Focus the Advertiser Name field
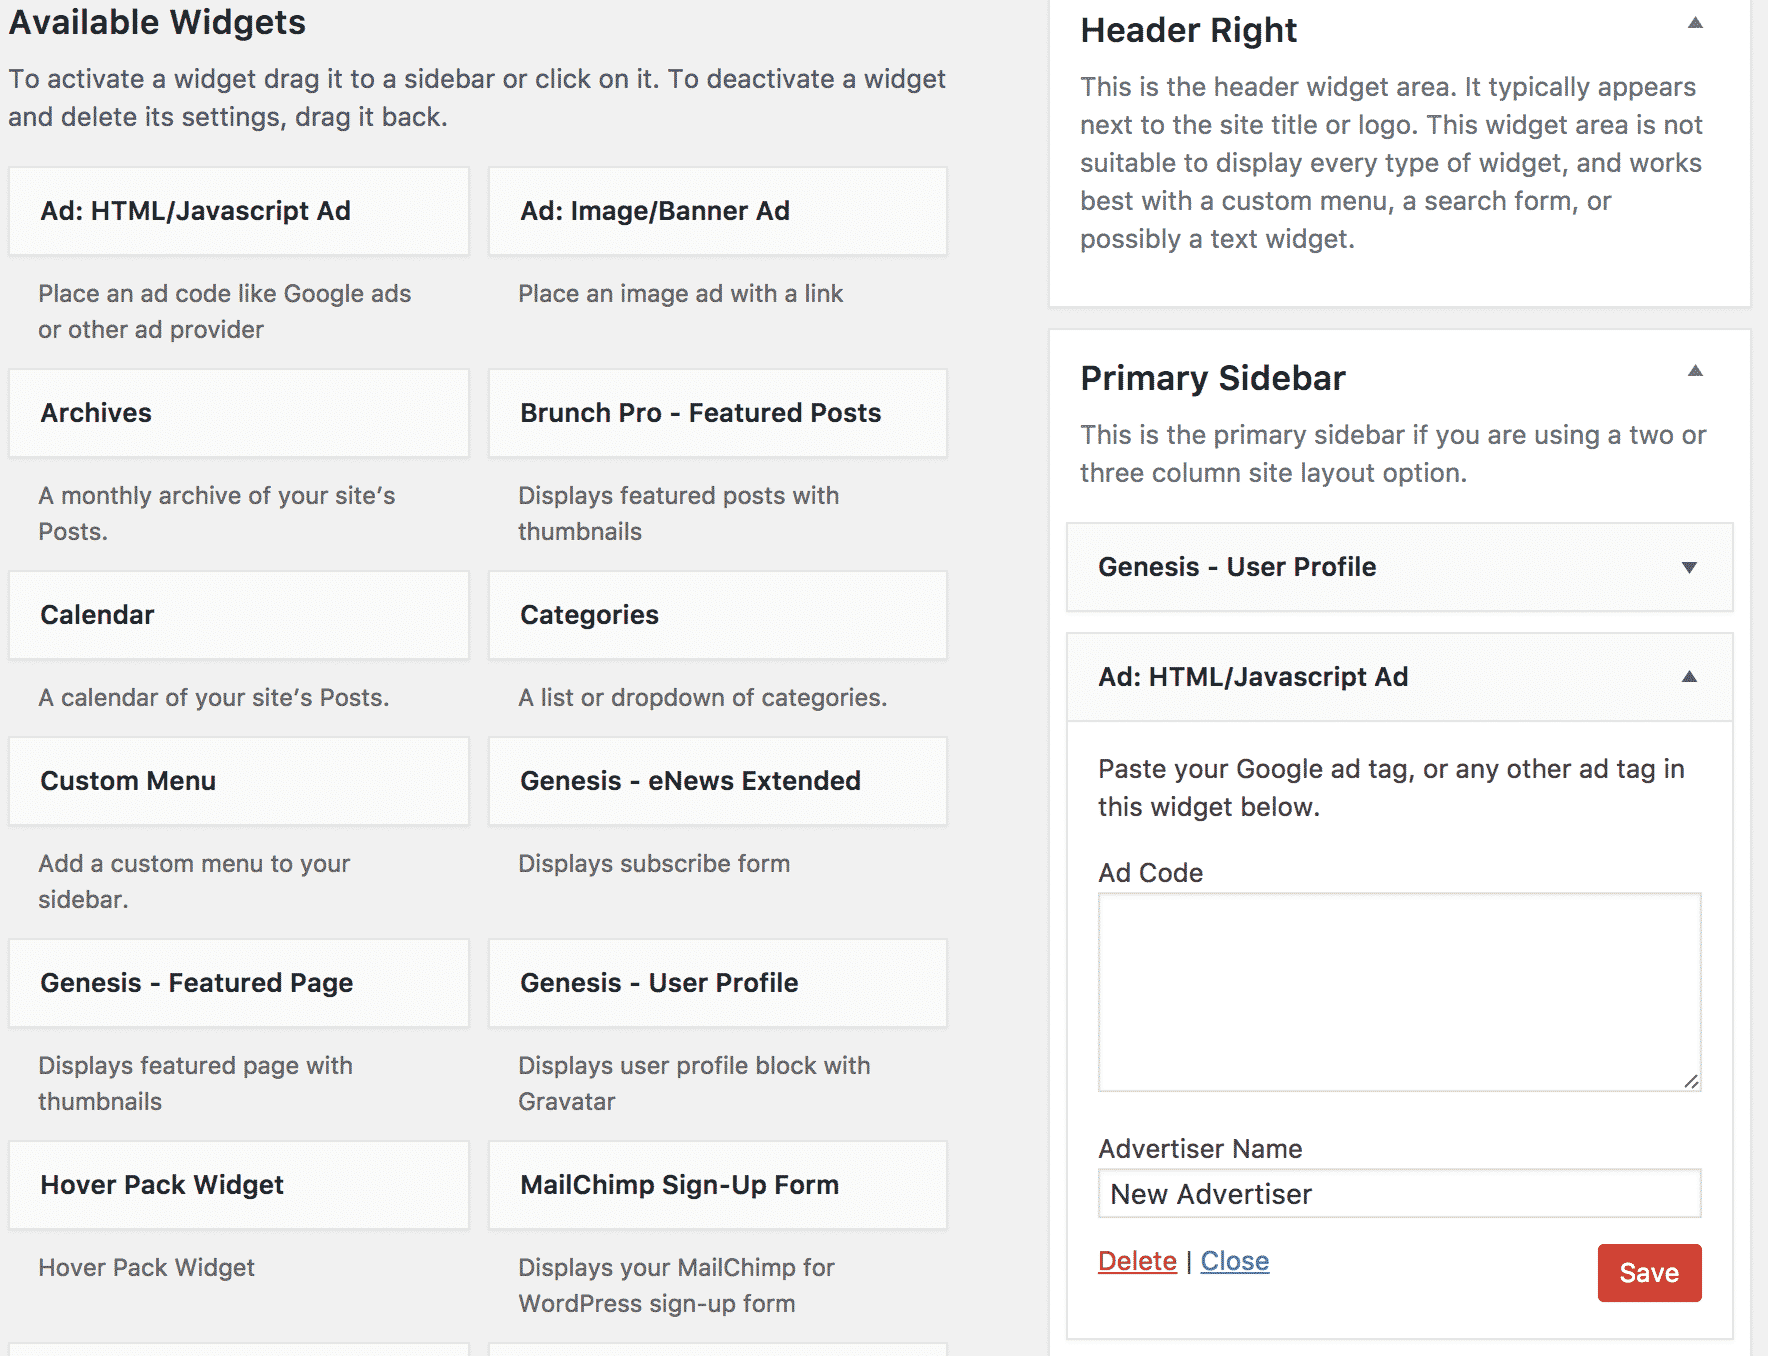 pos(1399,1193)
